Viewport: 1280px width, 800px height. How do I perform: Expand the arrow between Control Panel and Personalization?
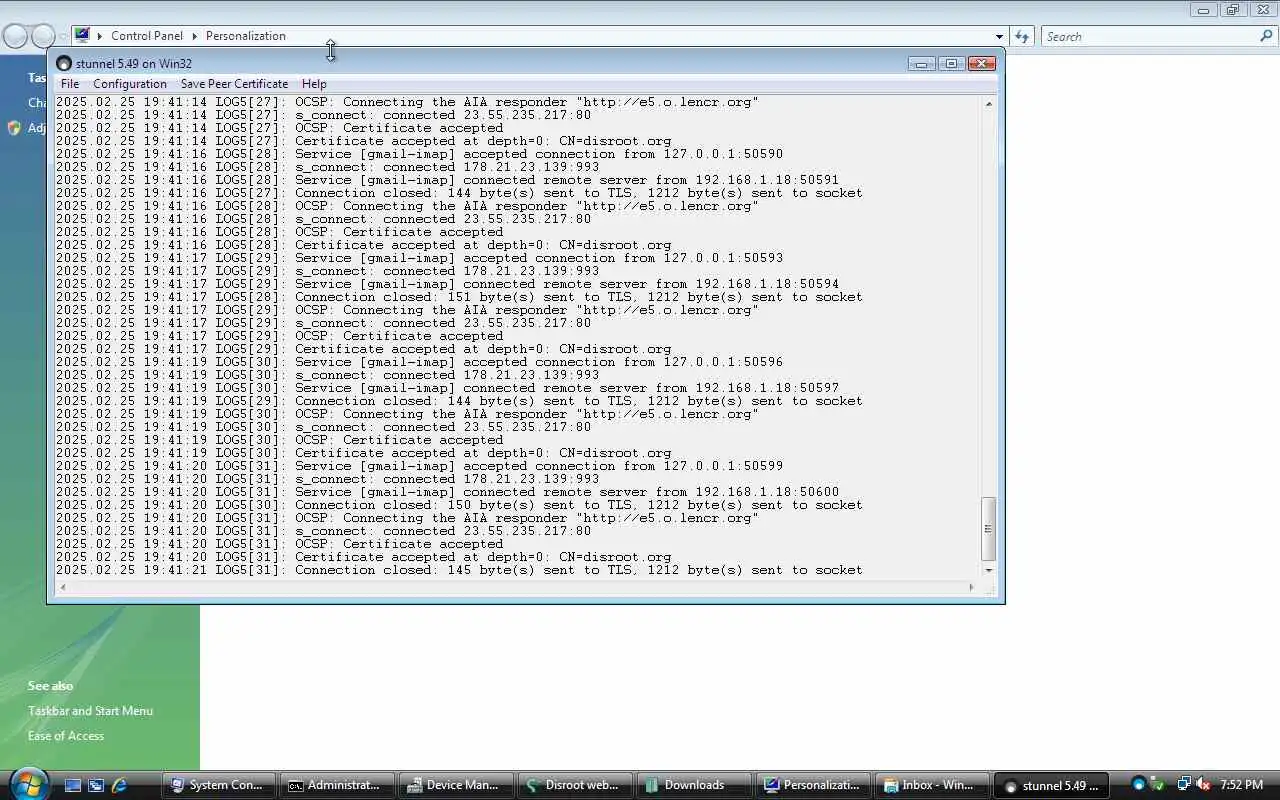[195, 36]
